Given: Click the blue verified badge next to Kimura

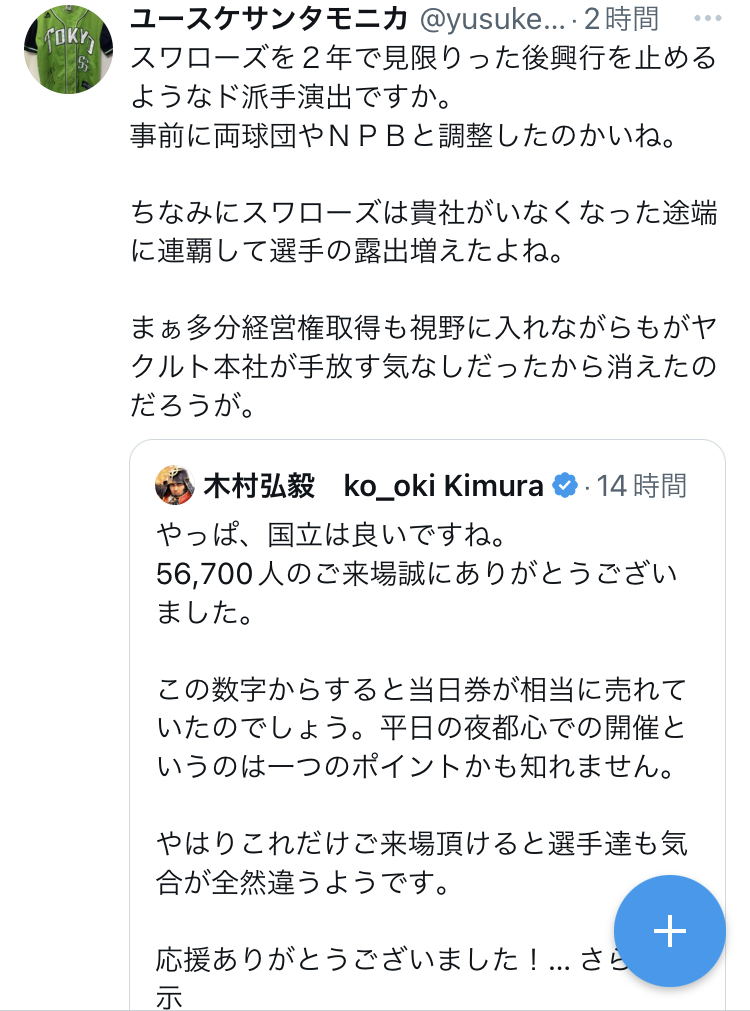Looking at the screenshot, I should (x=565, y=486).
